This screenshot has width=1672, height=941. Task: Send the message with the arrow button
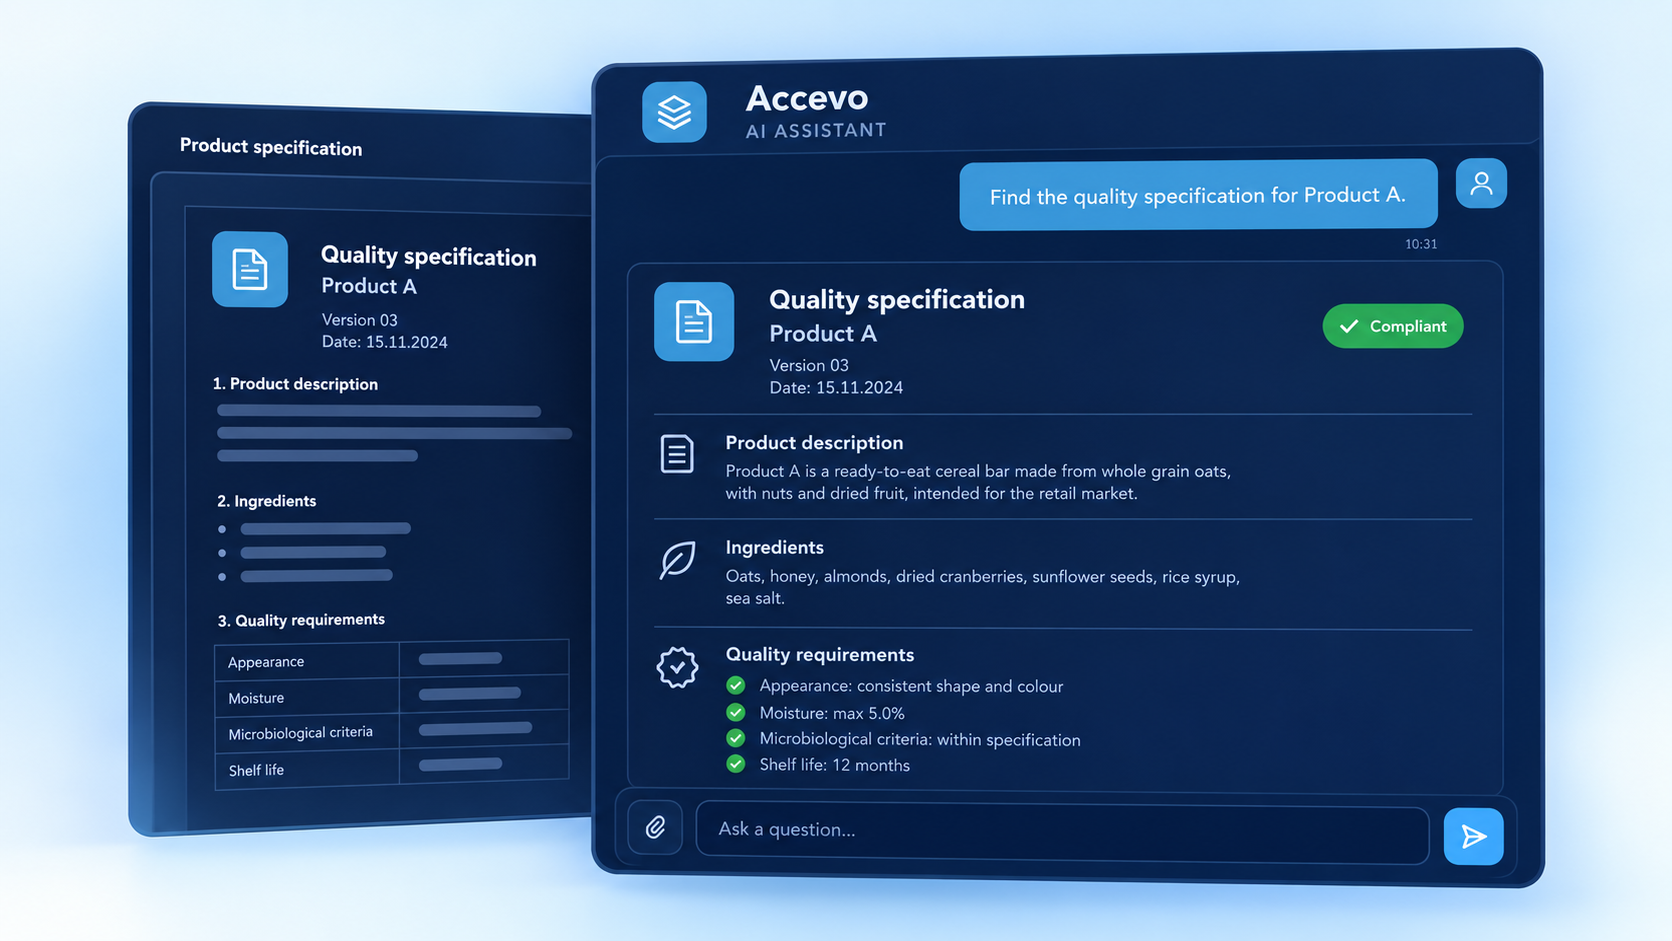click(1473, 836)
